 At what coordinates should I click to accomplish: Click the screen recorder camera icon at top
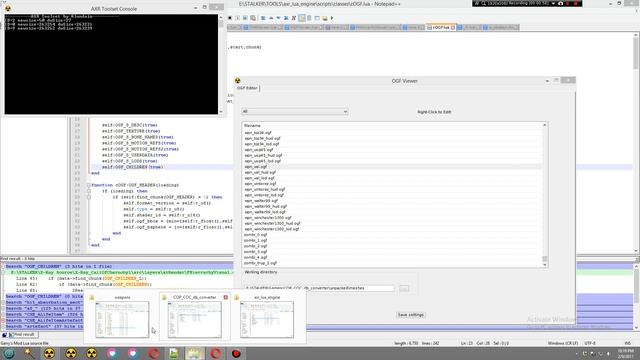coord(560,3)
